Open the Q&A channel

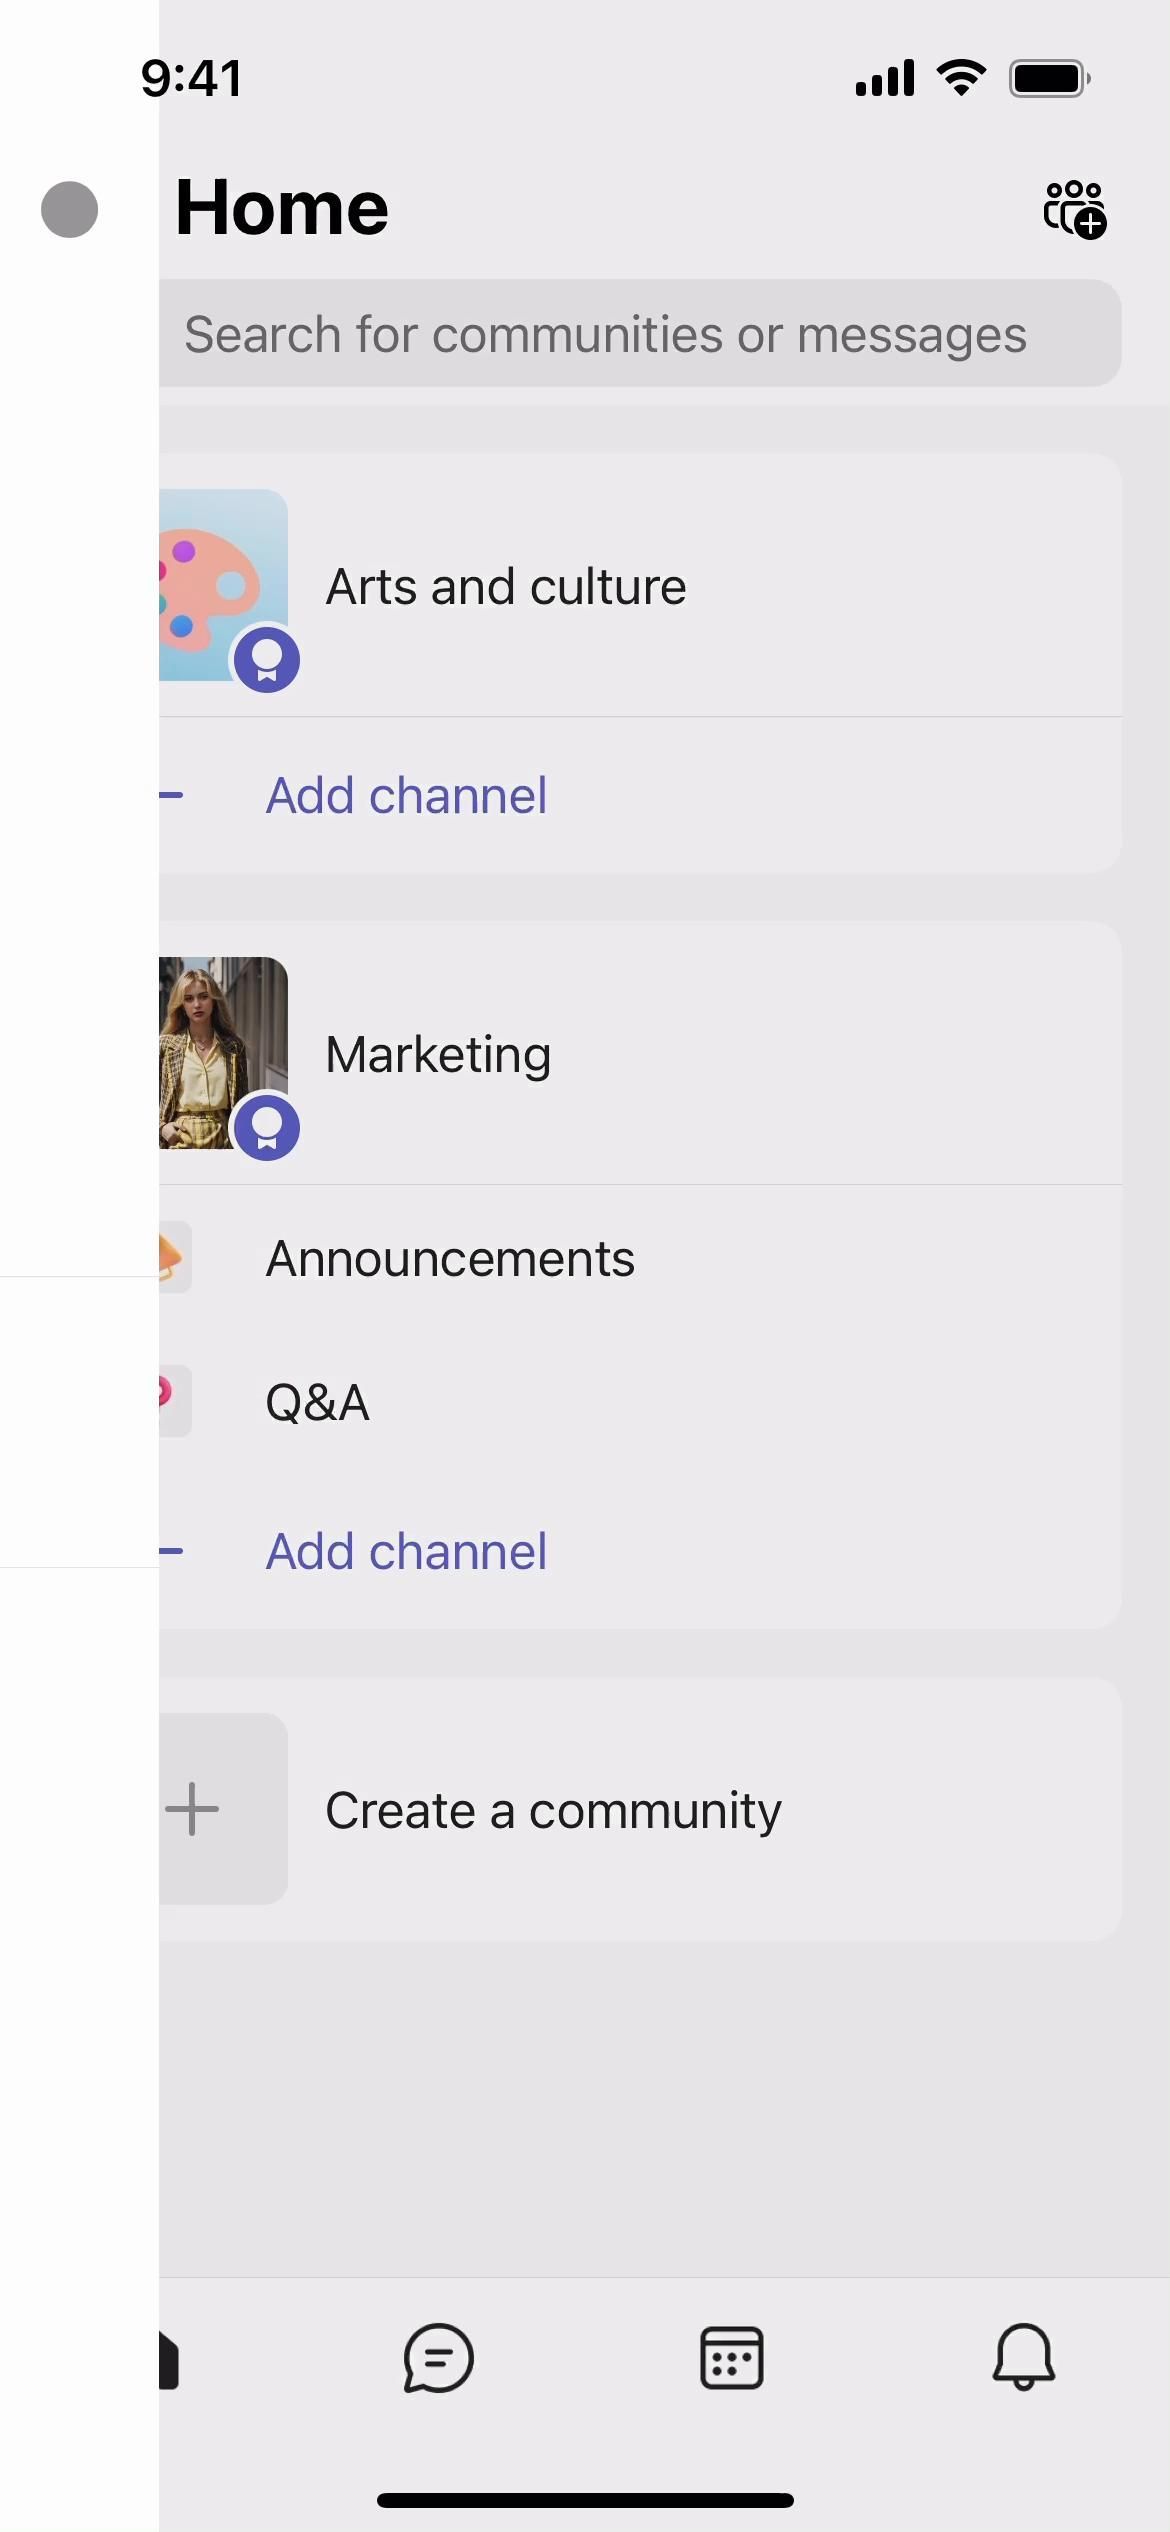tap(317, 1402)
